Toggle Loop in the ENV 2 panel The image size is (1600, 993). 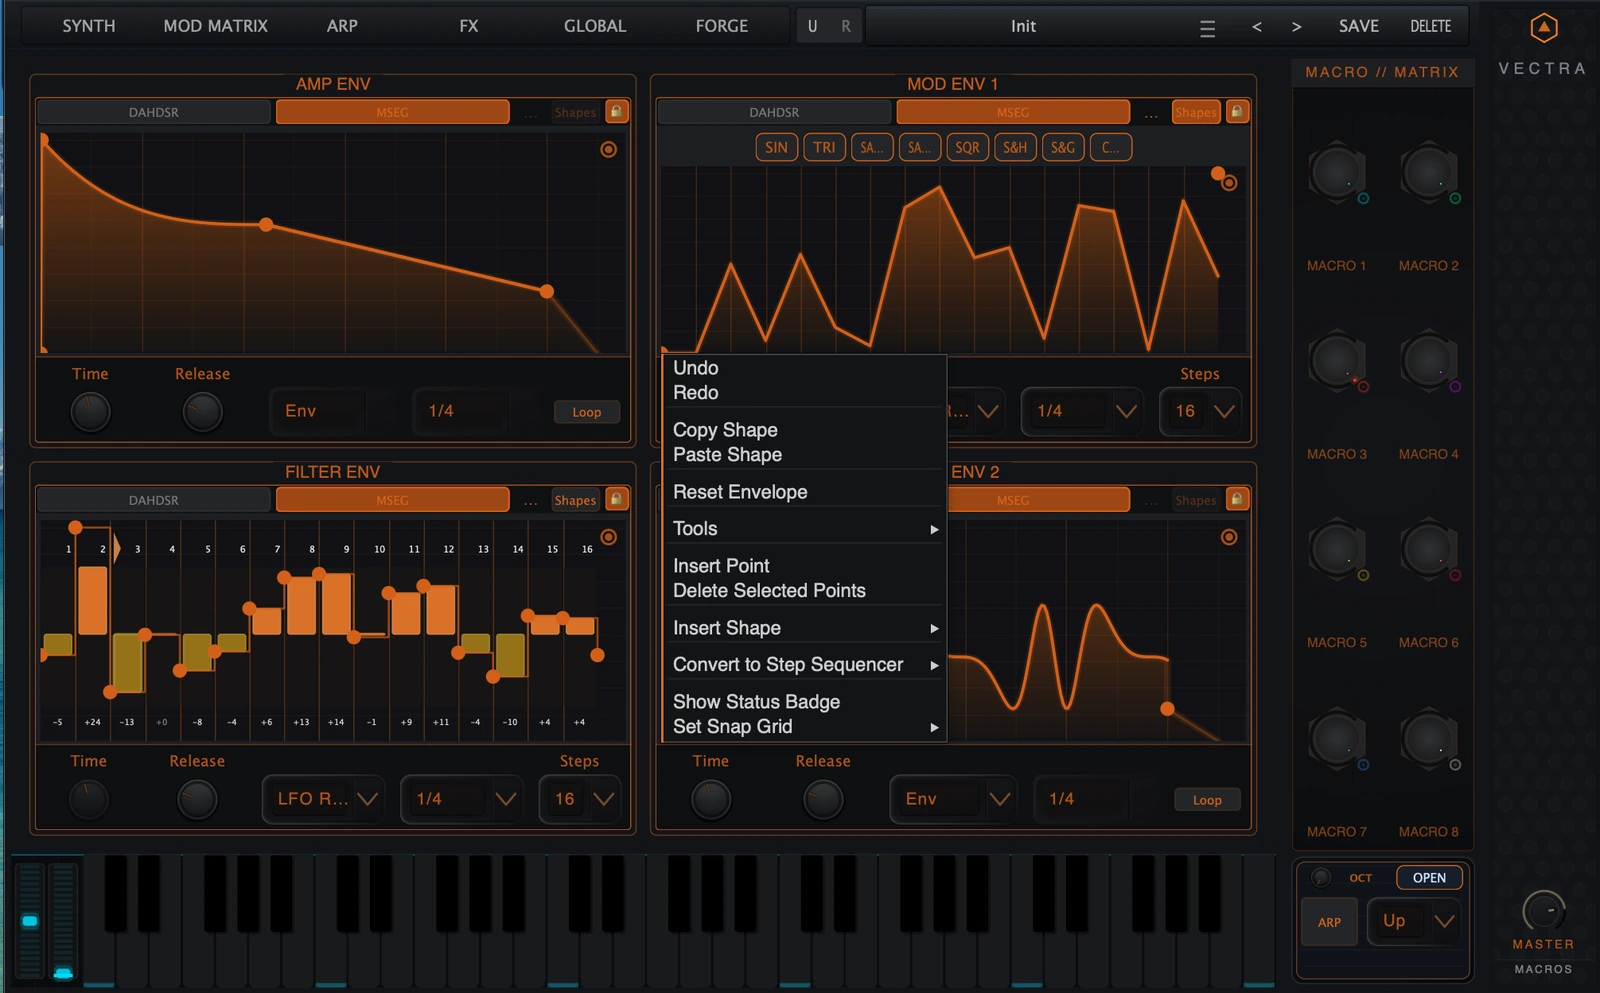[x=1207, y=800]
